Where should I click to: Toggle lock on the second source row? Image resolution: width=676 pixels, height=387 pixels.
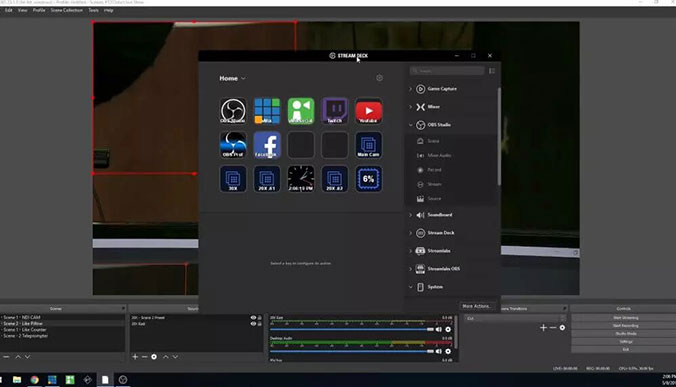coord(260,324)
